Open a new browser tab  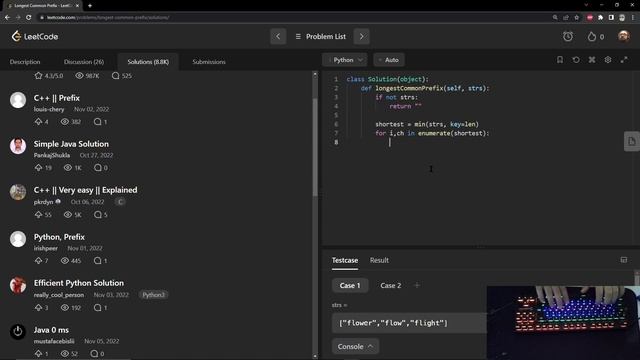[x=90, y=6]
